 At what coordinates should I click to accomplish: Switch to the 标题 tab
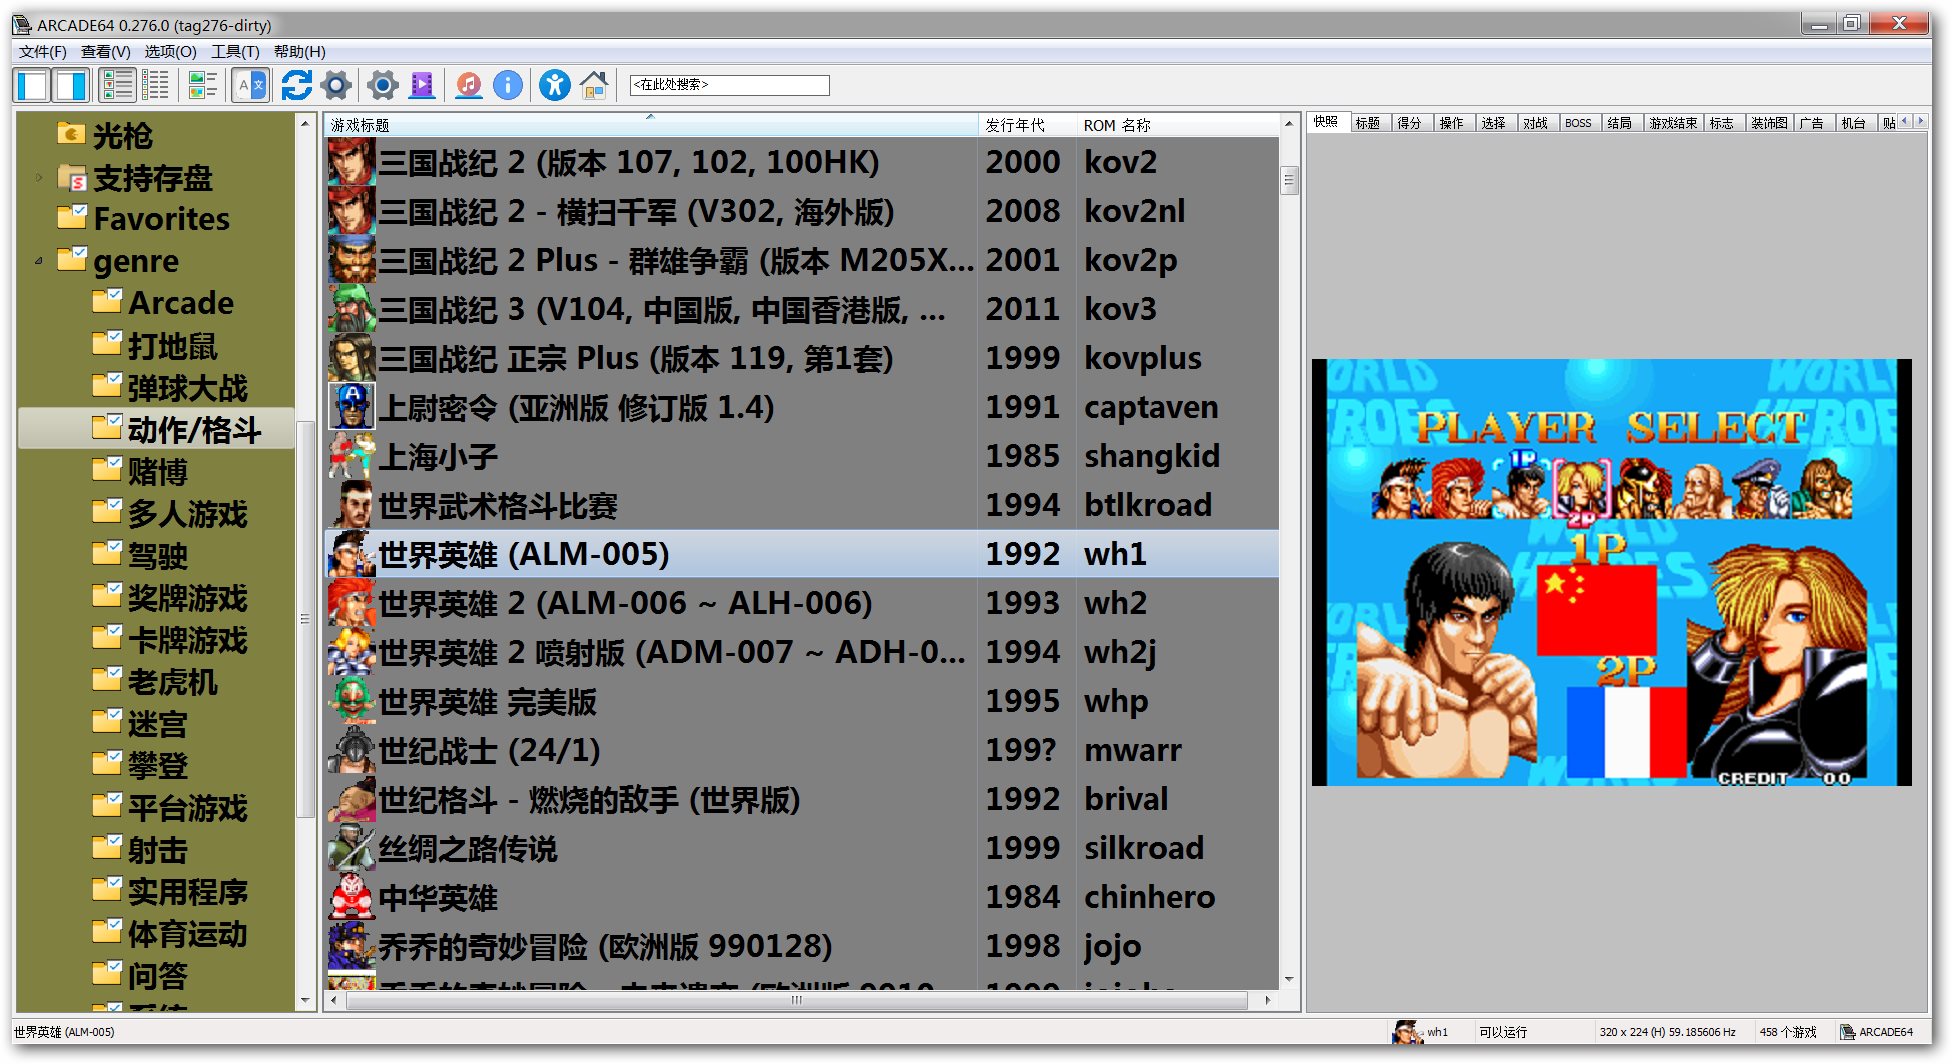coord(1368,123)
